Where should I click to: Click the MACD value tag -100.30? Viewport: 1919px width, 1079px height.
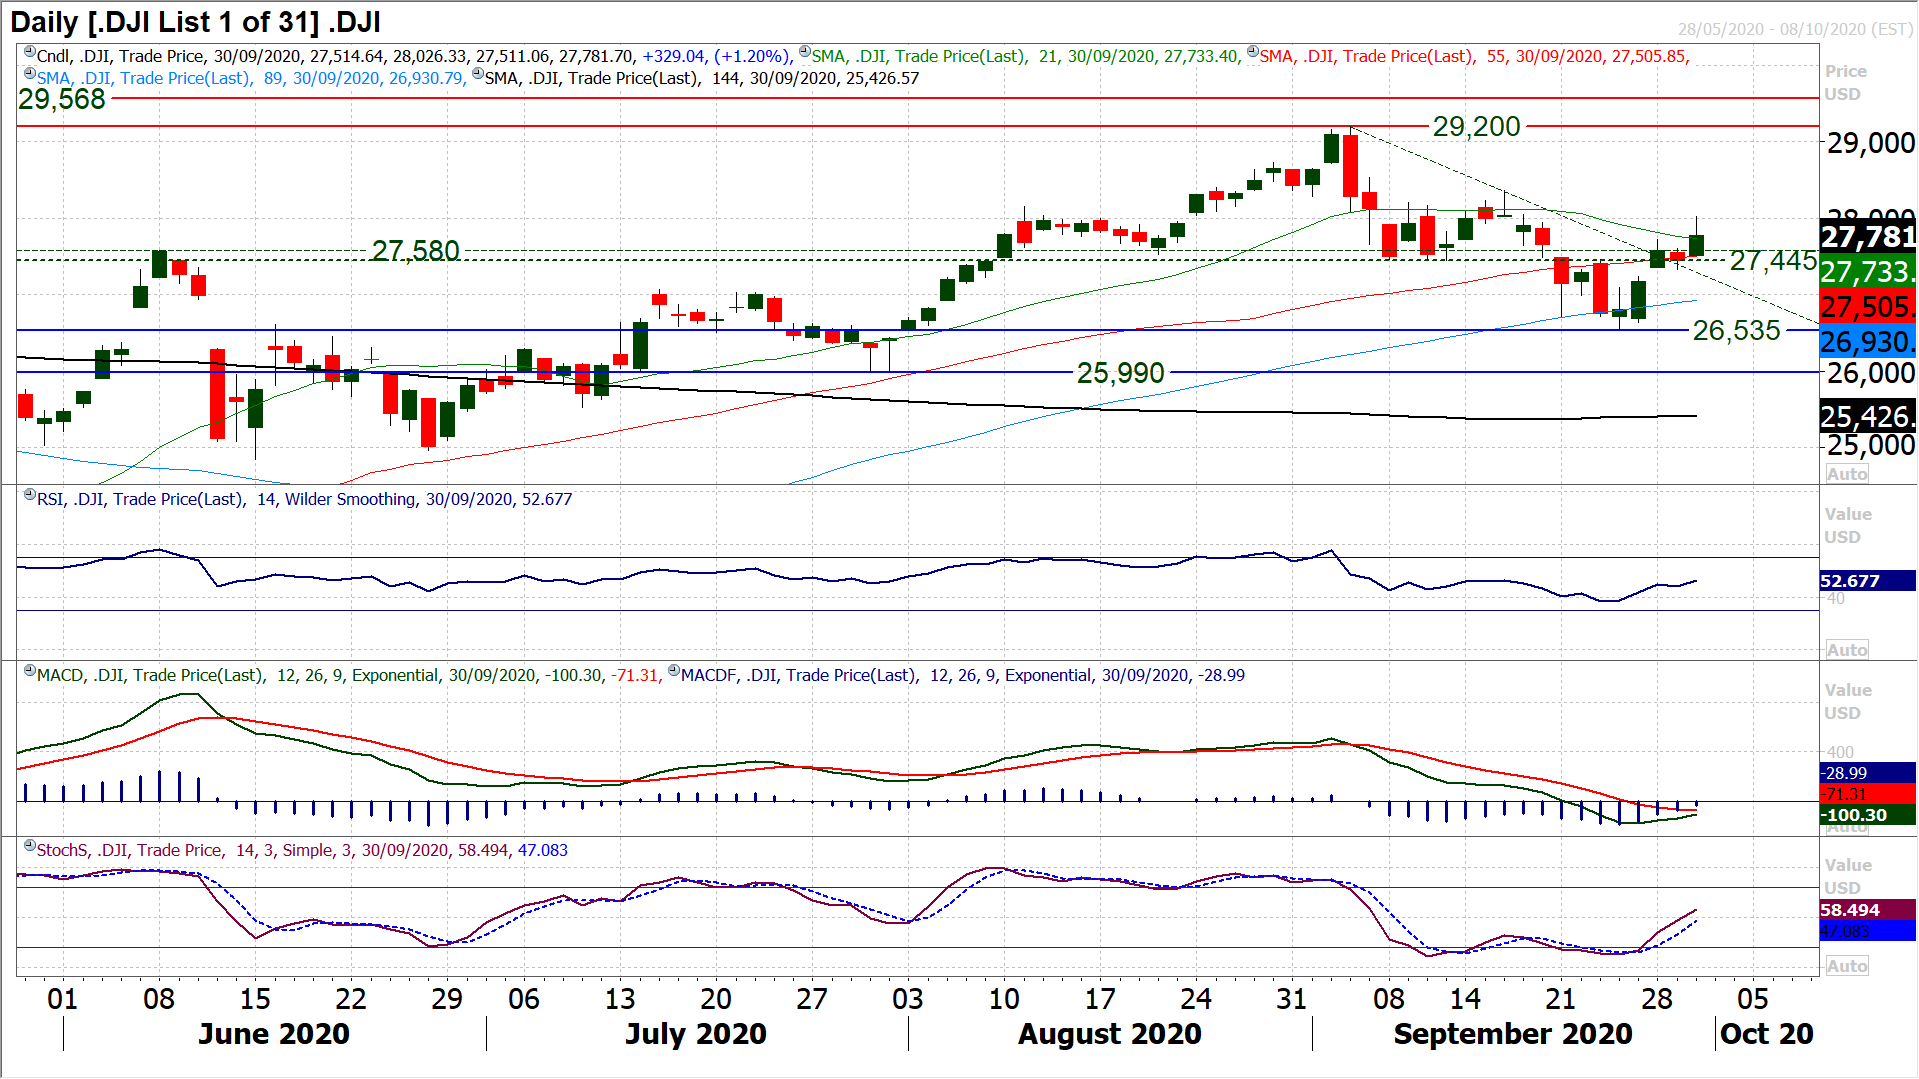coord(1867,815)
